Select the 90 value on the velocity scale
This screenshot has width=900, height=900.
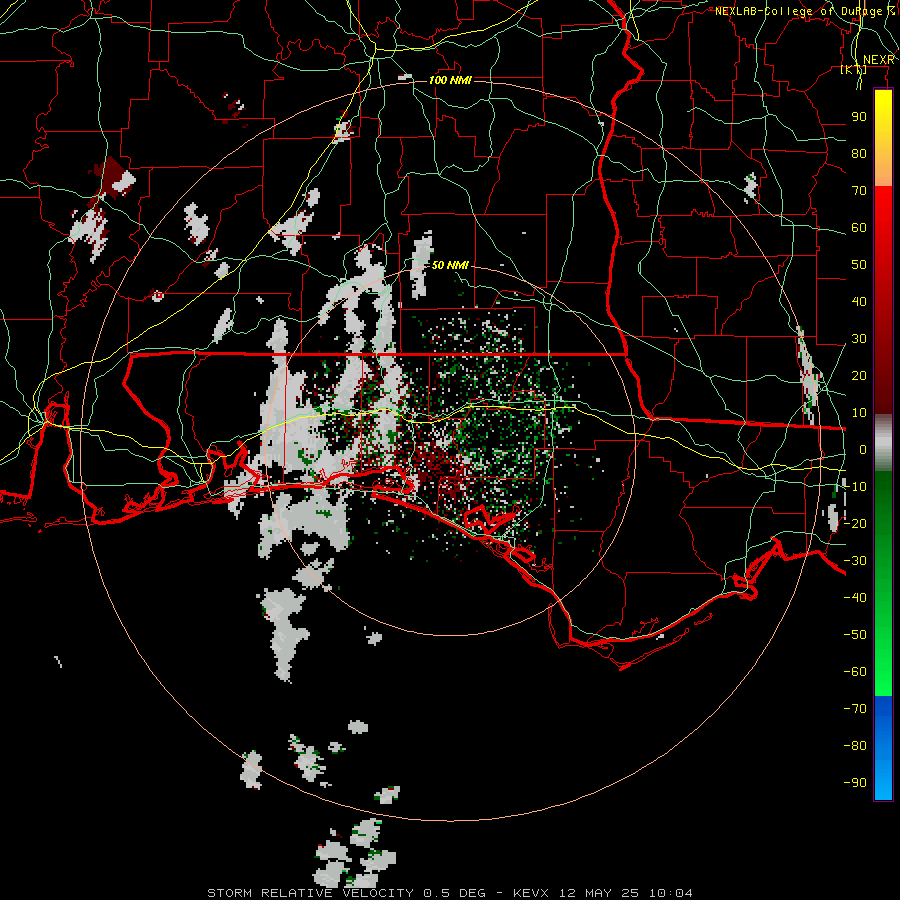tap(859, 117)
